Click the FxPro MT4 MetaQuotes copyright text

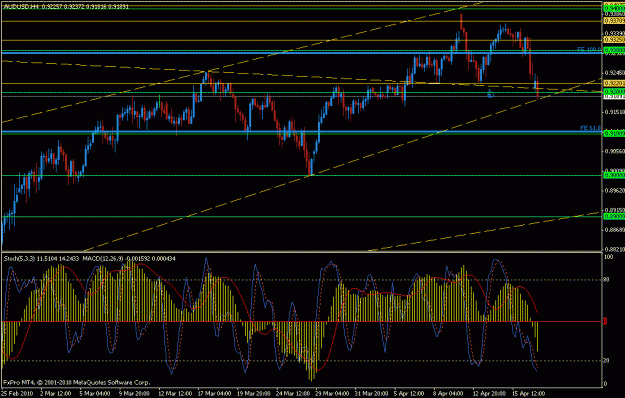77,382
